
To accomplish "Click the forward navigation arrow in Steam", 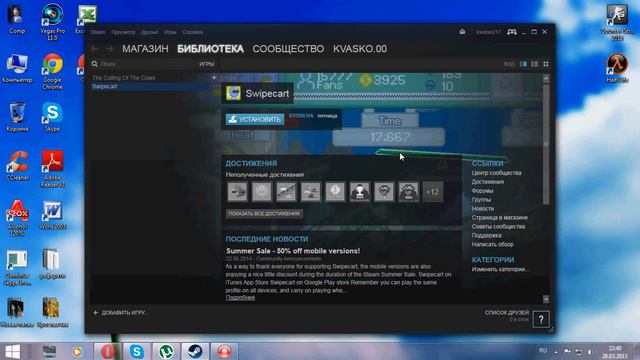I will pyautogui.click(x=110, y=49).
